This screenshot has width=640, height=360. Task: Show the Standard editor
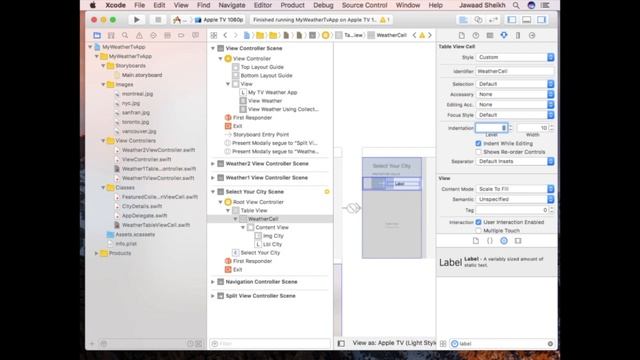463,20
